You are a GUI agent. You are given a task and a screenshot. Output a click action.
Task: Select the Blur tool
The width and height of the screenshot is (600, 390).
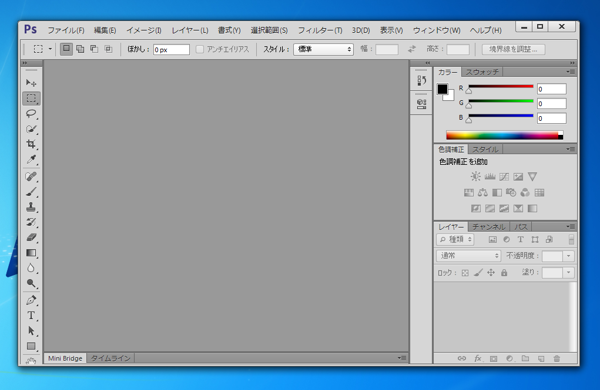pyautogui.click(x=31, y=268)
